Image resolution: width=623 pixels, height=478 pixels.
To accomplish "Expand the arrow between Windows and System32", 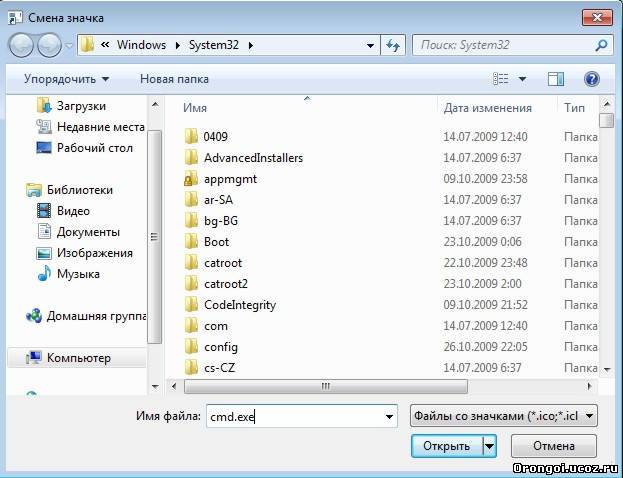I will pos(178,45).
